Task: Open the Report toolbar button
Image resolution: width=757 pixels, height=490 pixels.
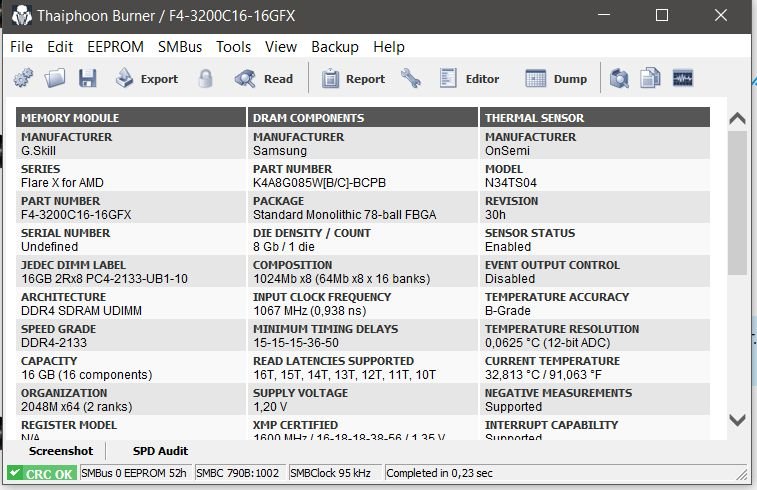Action: tap(353, 78)
